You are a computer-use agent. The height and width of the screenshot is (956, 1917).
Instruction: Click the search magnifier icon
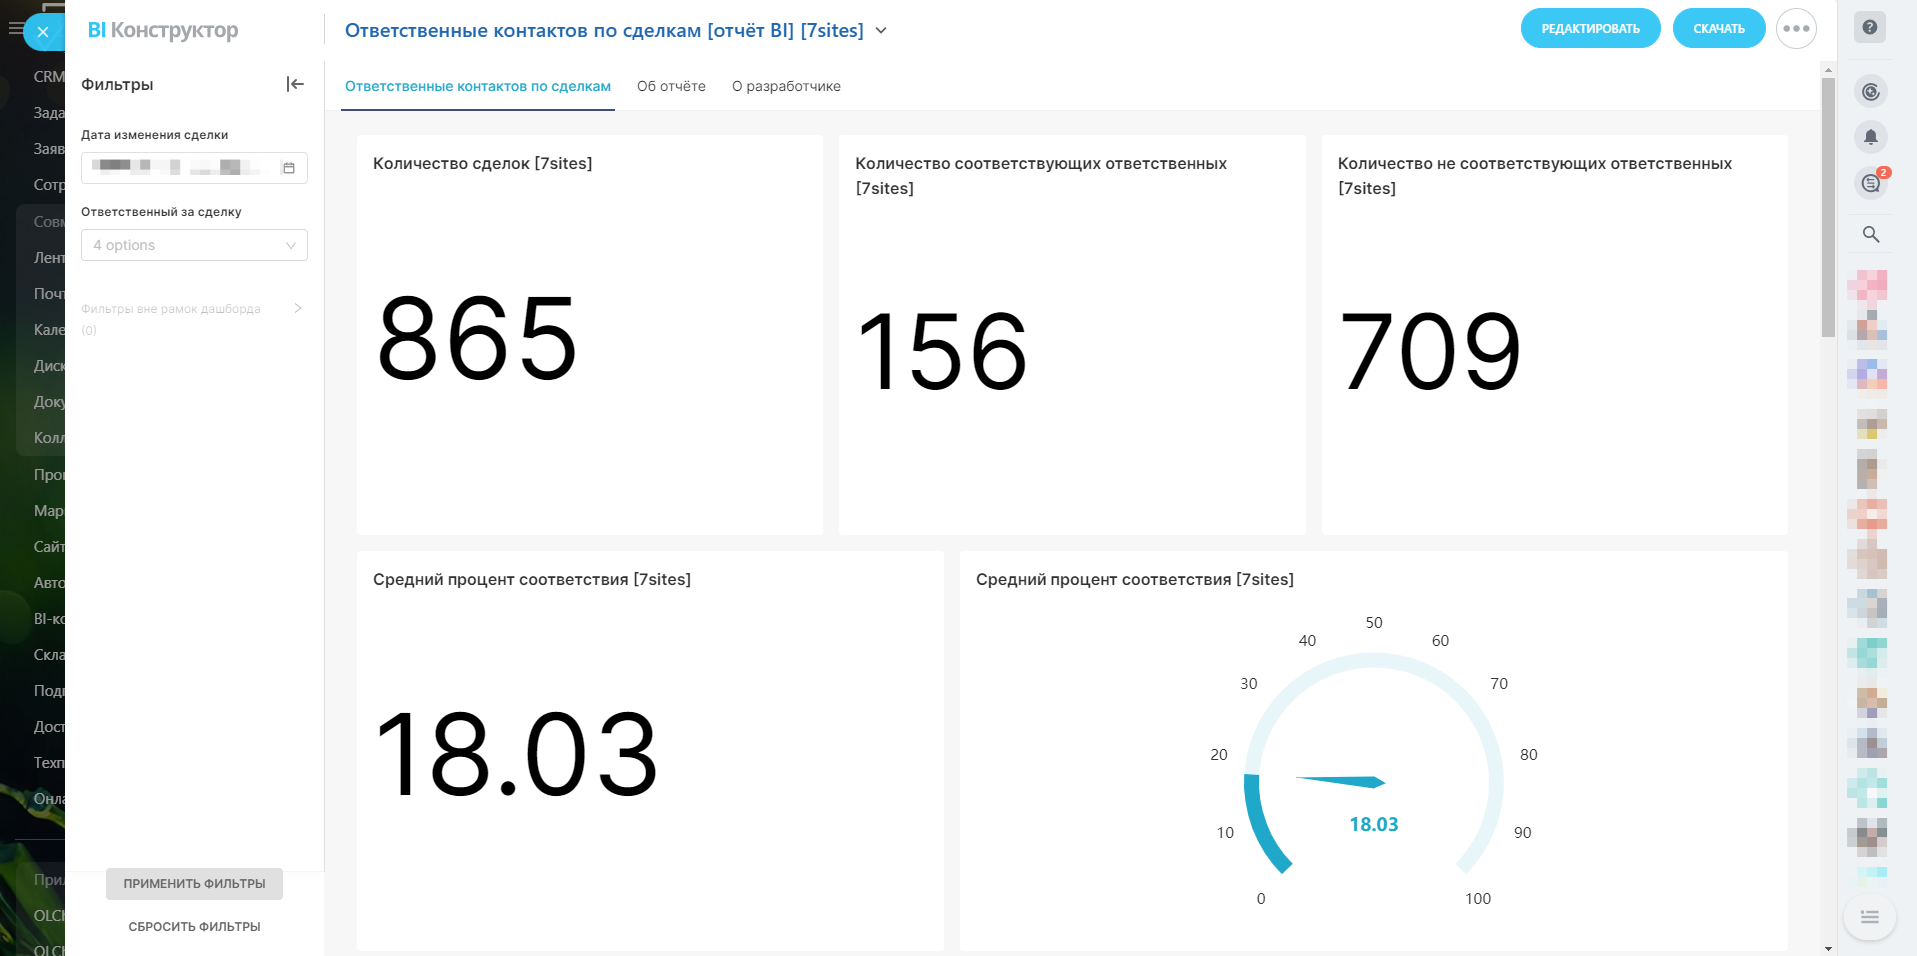tap(1870, 235)
